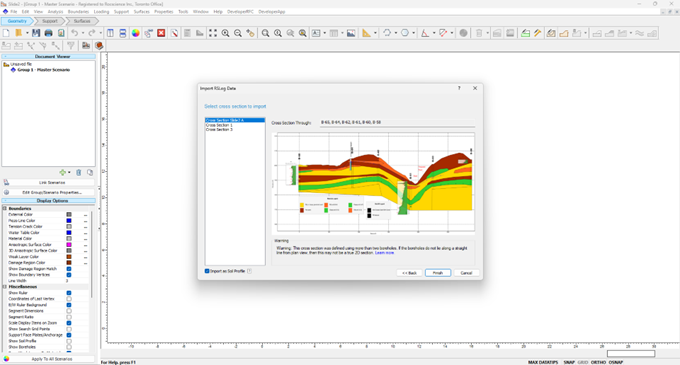Click the yellow triangle ruler icon

pyautogui.click(x=366, y=33)
